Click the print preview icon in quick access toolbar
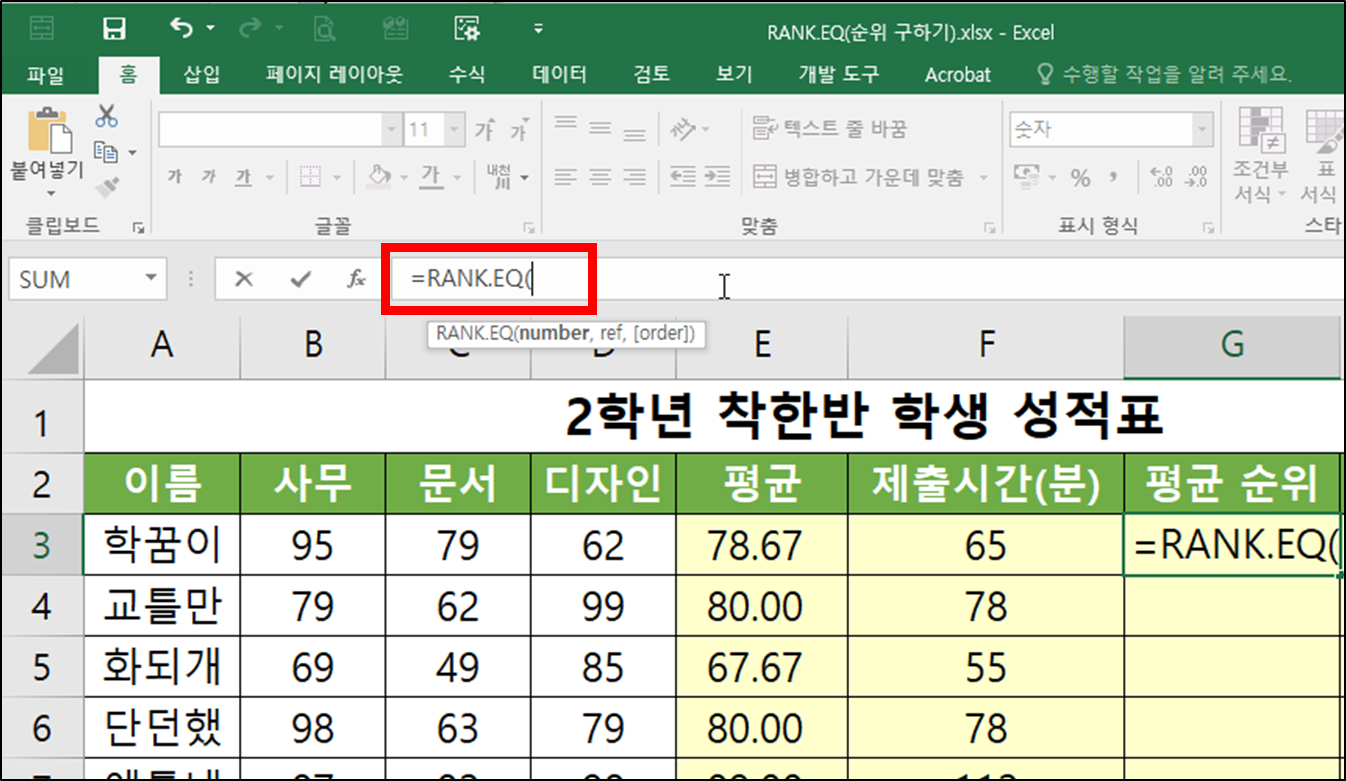The height and width of the screenshot is (781, 1346). click(323, 29)
